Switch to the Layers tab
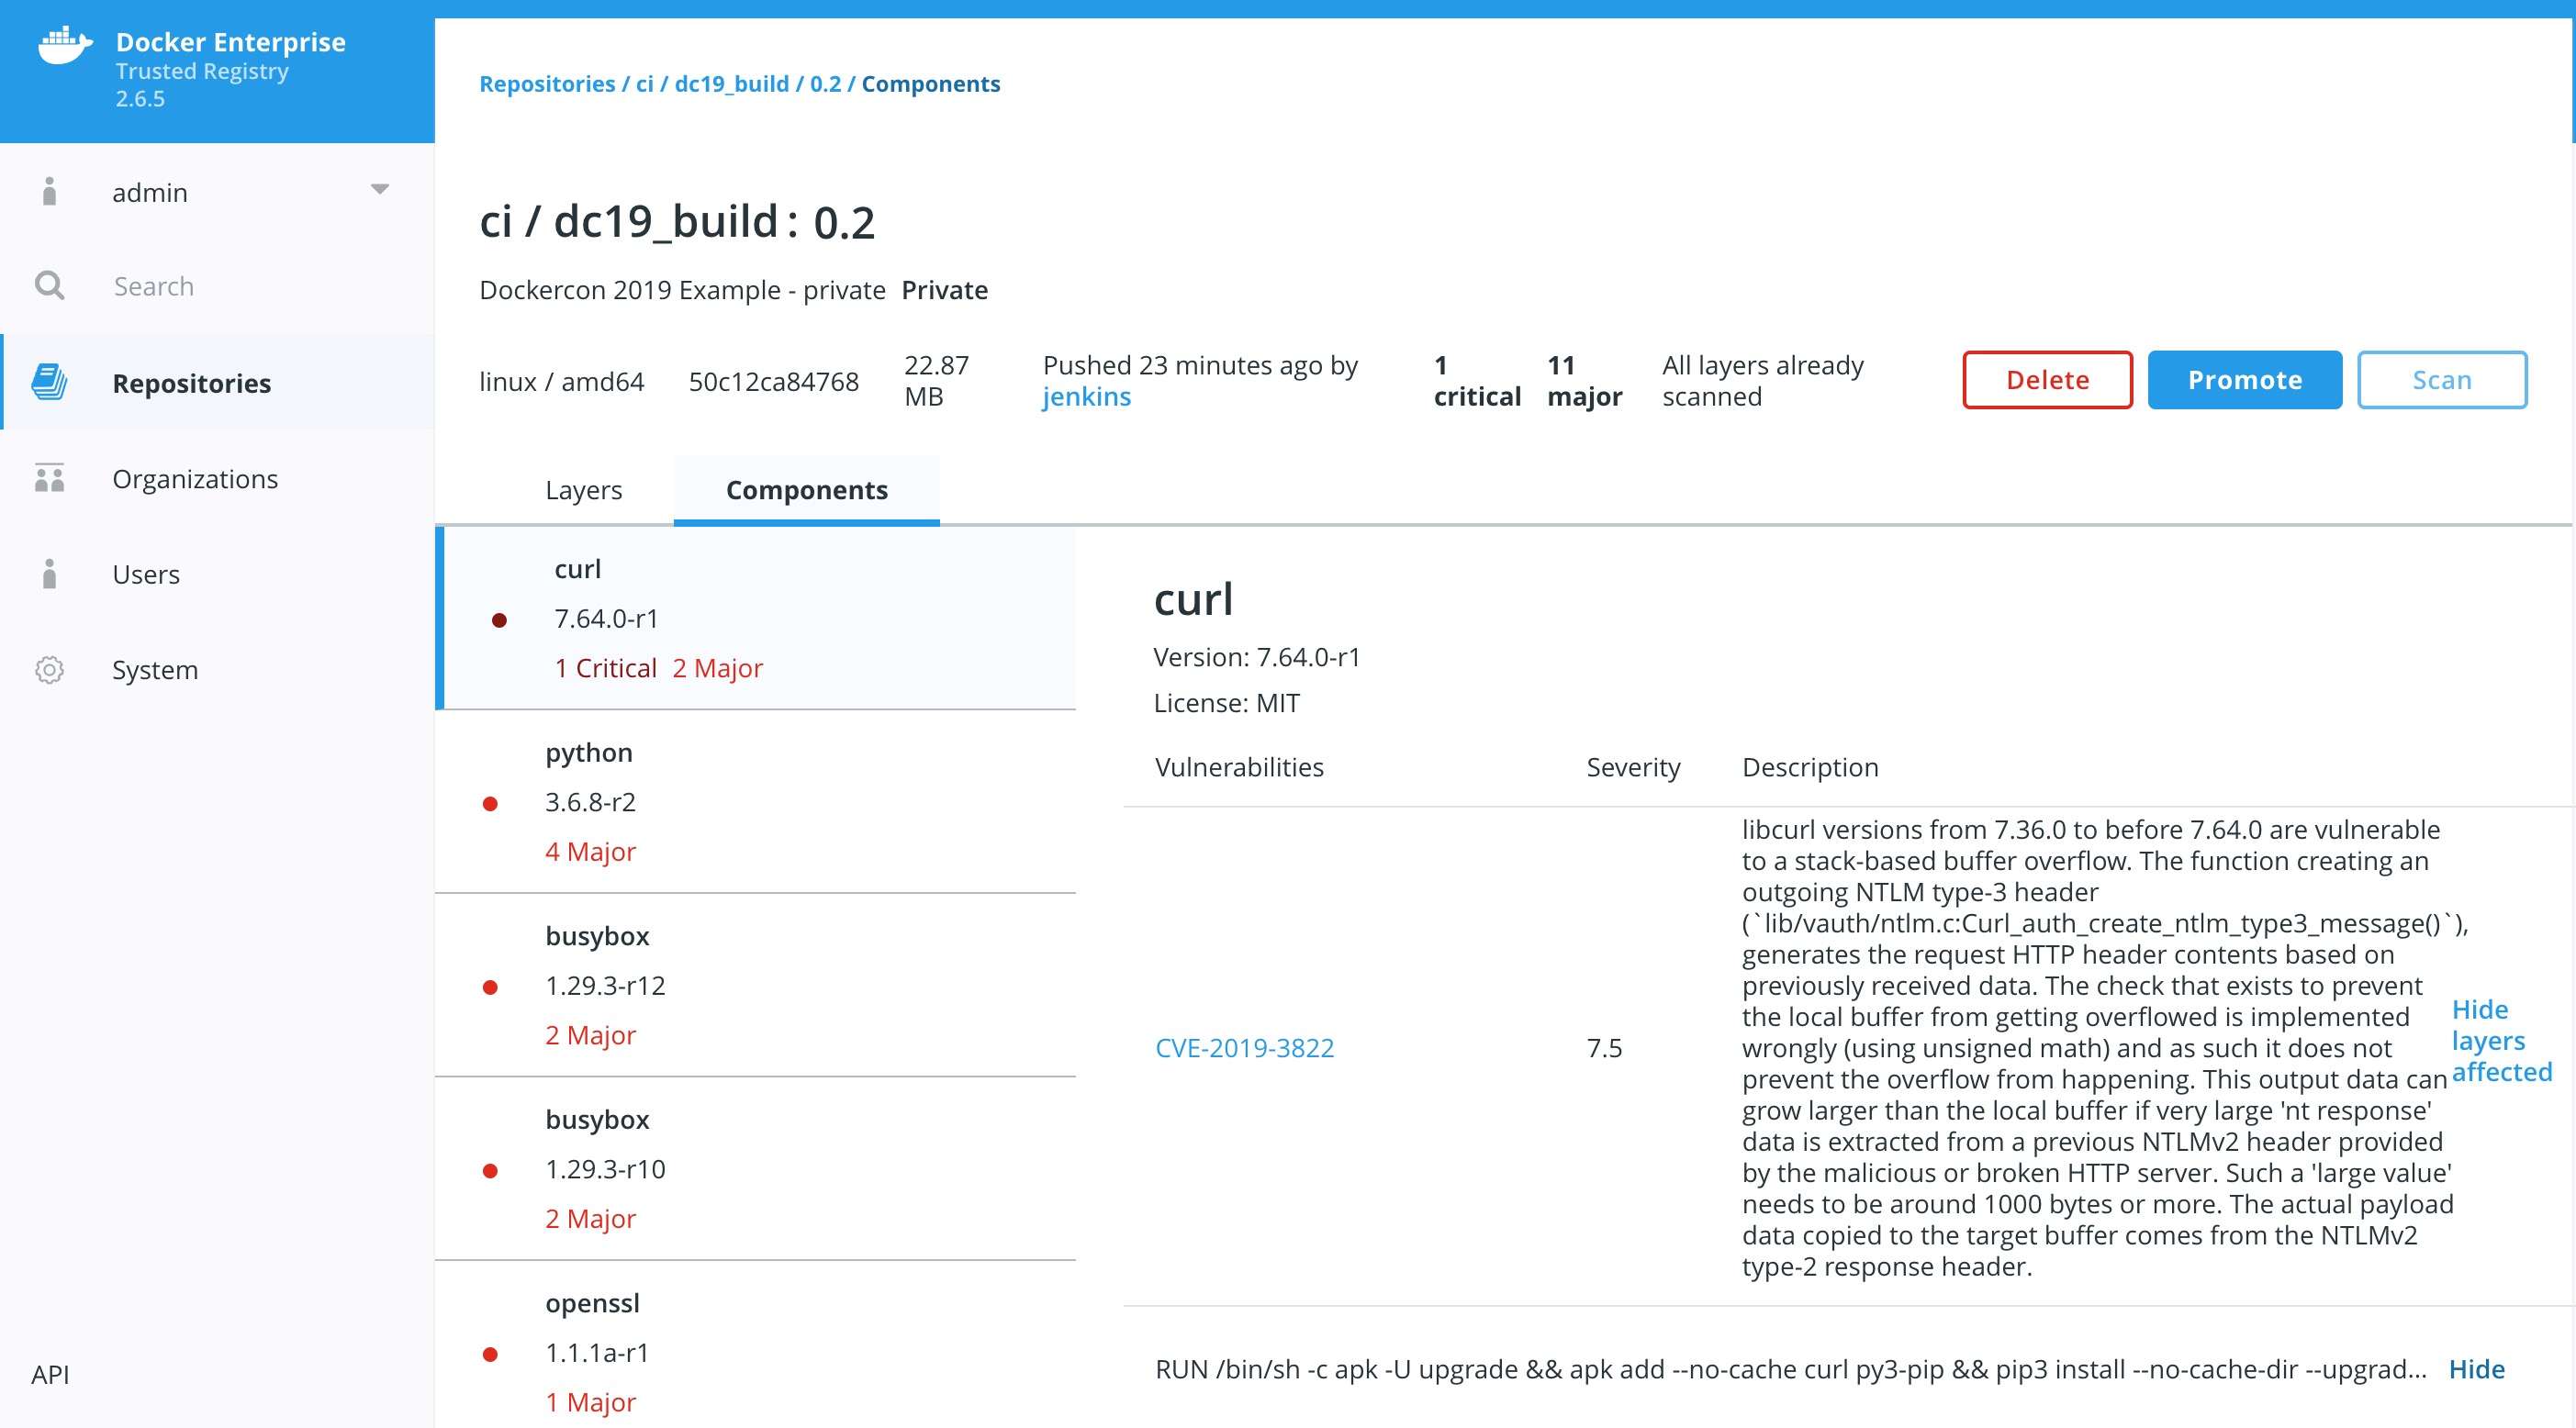 pyautogui.click(x=583, y=490)
